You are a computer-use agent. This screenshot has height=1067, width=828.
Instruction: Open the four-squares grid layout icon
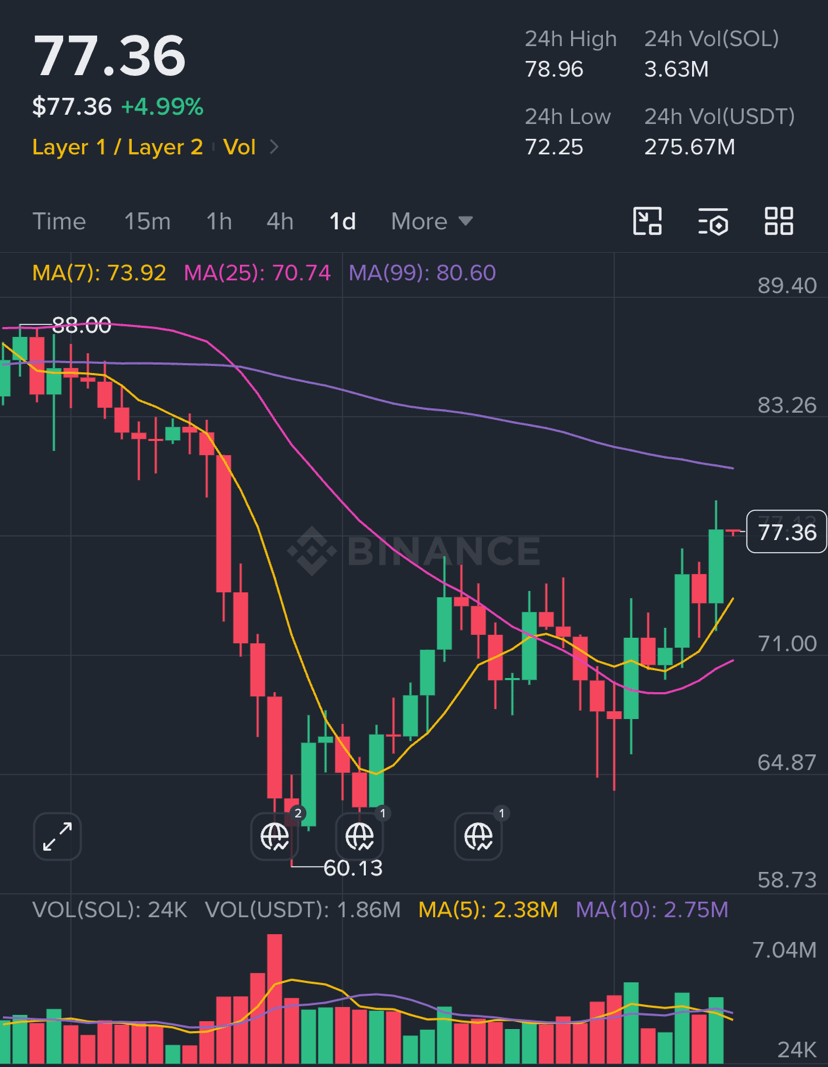coord(778,221)
